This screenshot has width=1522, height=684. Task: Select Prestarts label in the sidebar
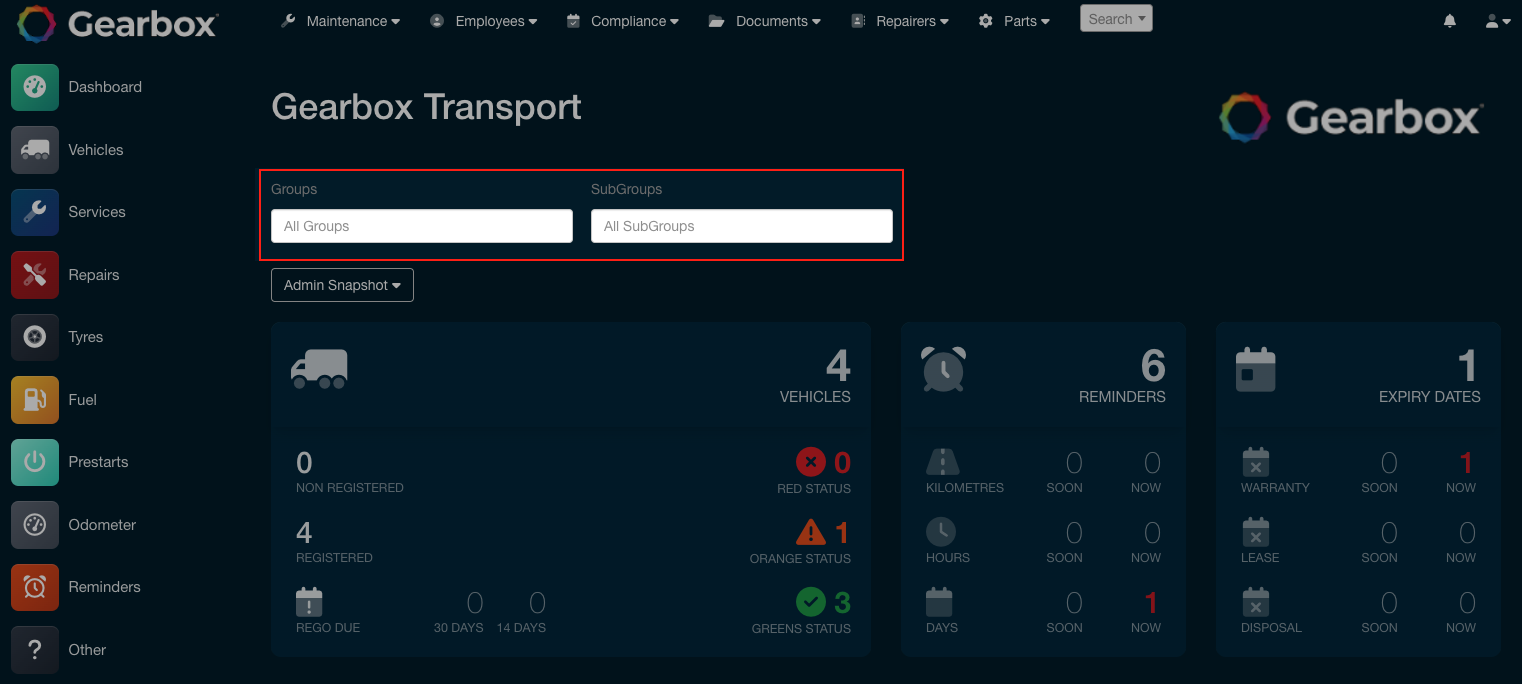tap(98, 462)
